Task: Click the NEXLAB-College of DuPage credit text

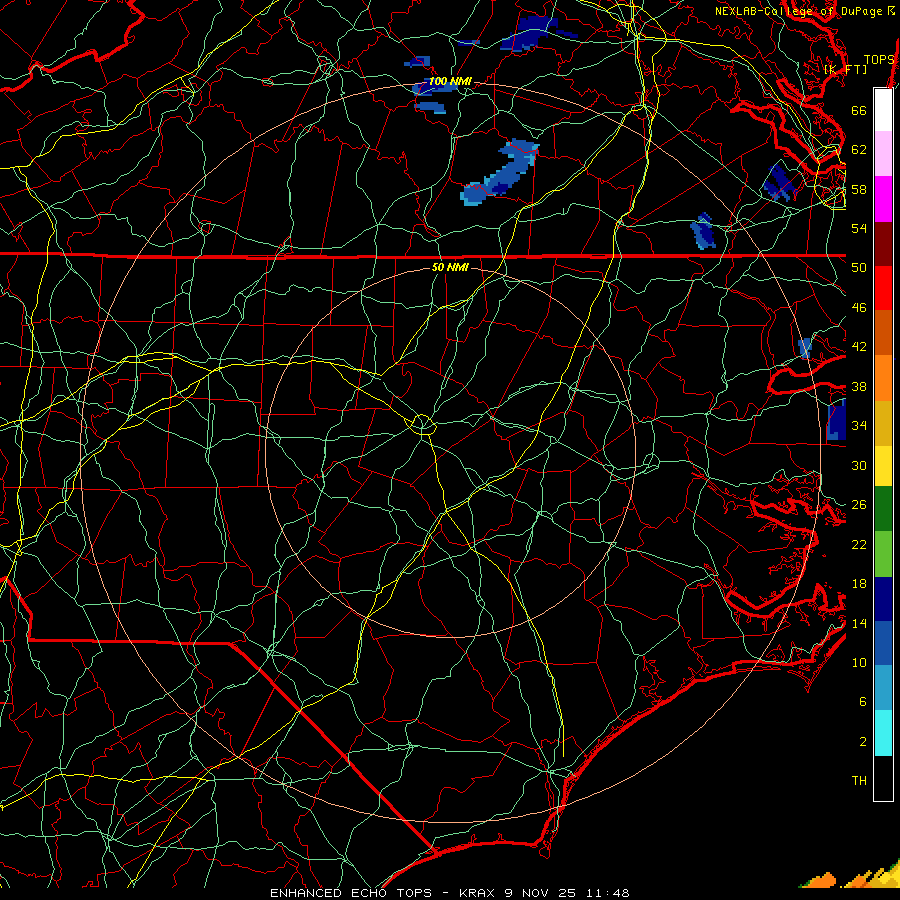Action: tap(803, 11)
